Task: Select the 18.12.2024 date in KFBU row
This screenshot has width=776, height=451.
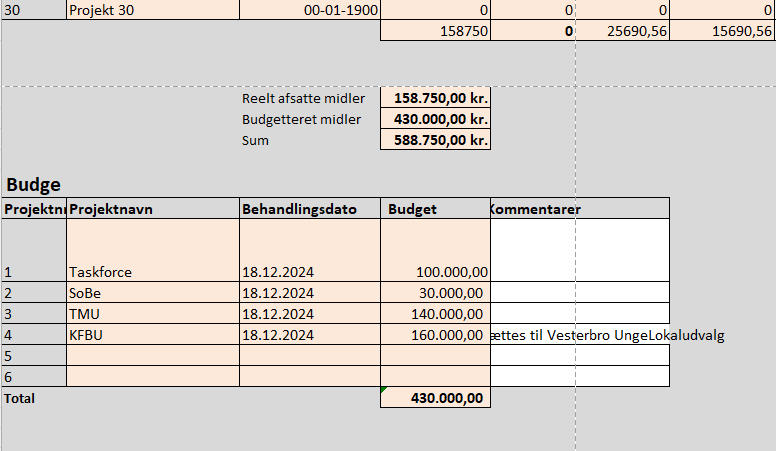Action: click(310, 335)
